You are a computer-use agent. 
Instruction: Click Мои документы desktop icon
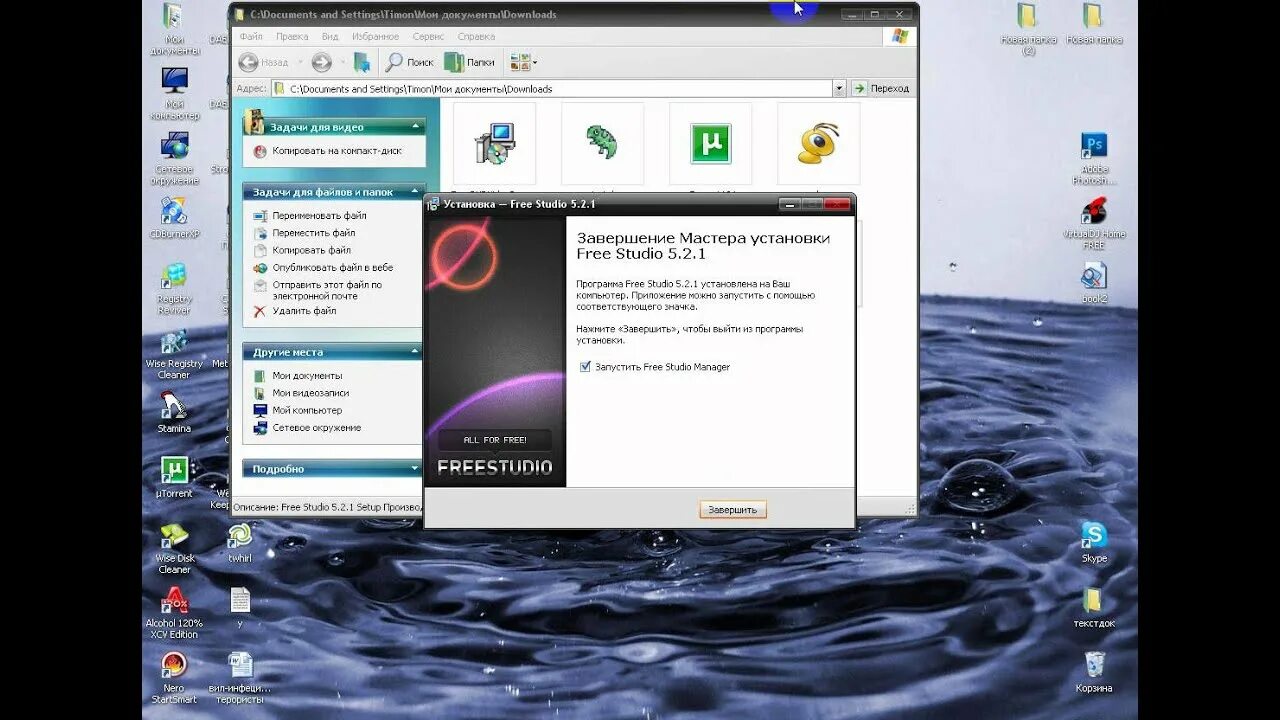(x=174, y=28)
